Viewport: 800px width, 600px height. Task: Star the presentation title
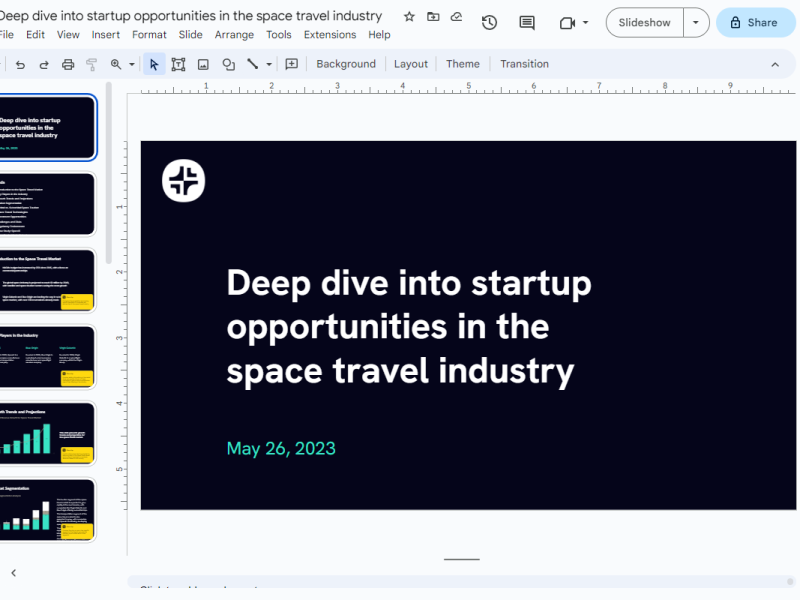point(409,17)
